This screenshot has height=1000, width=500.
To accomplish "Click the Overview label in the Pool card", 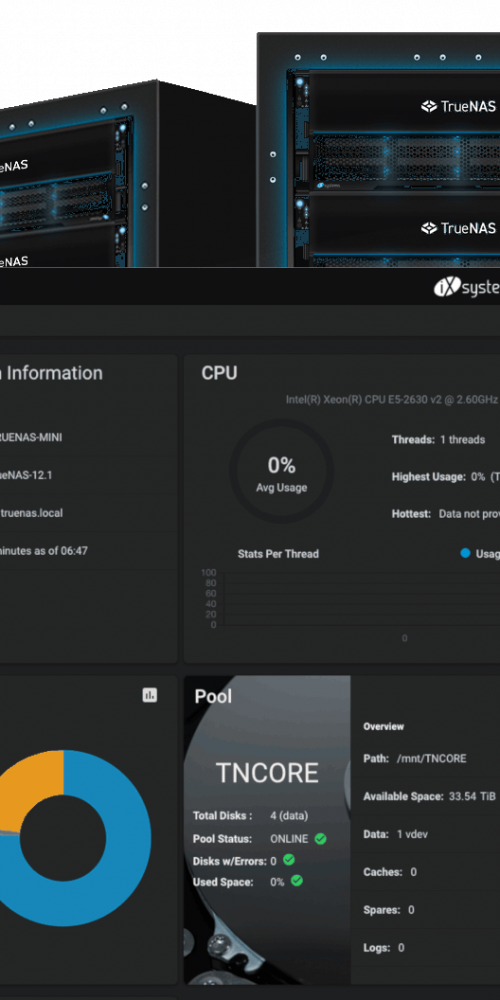I will (383, 726).
